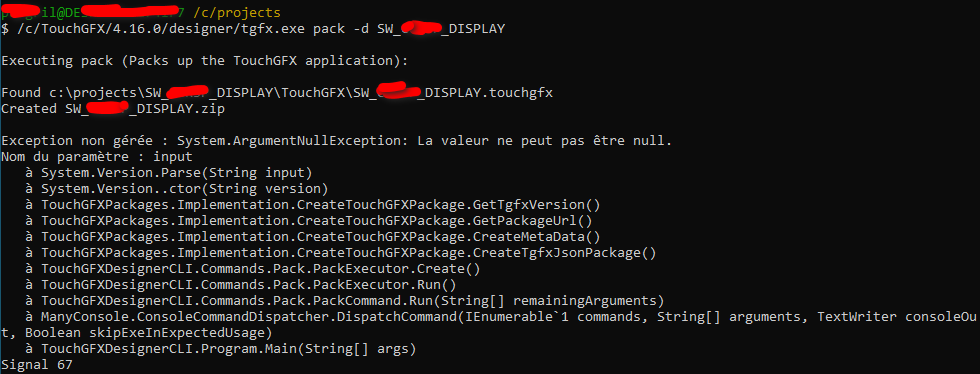Image resolution: width=980 pixels, height=374 pixels.
Task: Click the Program.Main(String[] args) line
Action: (221, 349)
